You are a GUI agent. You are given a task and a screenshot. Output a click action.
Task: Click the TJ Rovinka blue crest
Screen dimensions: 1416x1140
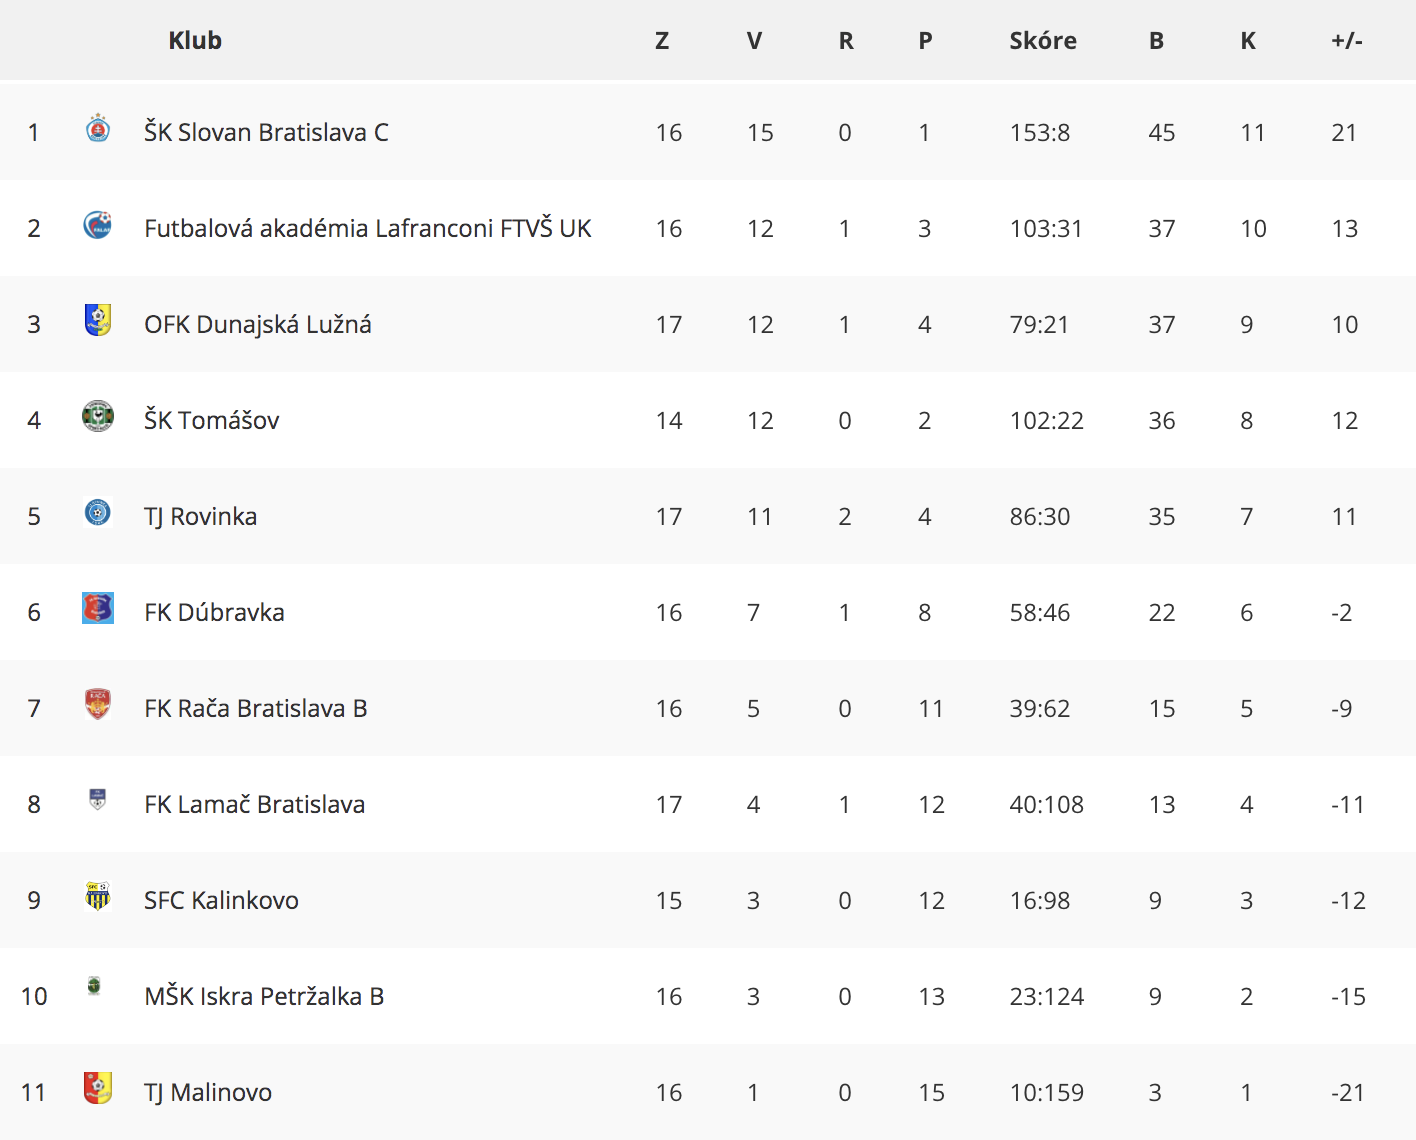[x=98, y=512]
